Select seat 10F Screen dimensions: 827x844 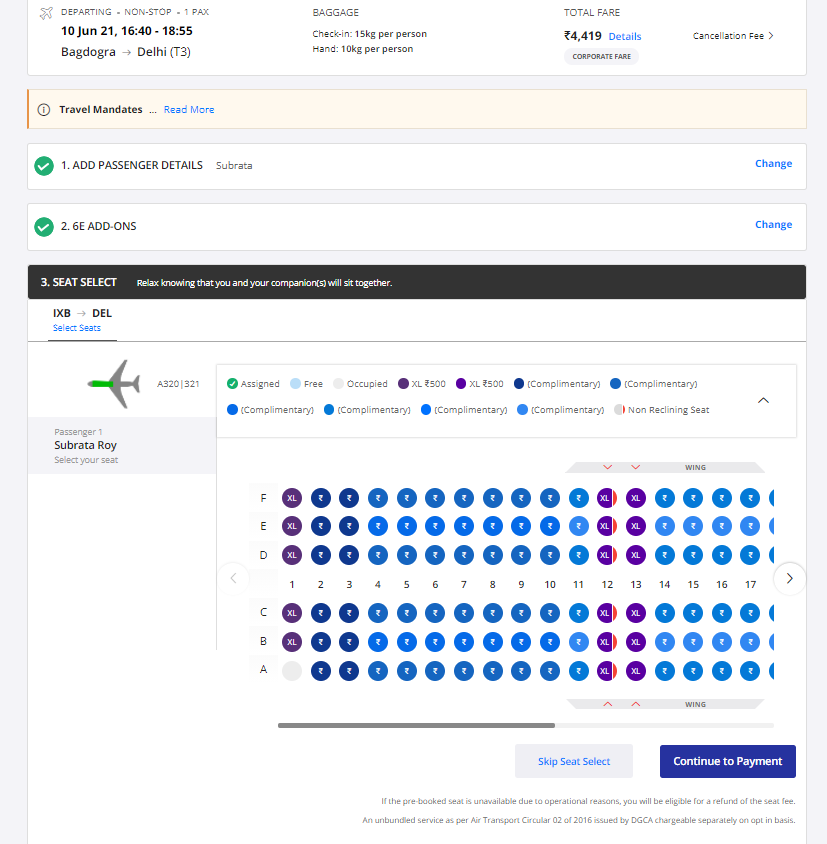550,498
